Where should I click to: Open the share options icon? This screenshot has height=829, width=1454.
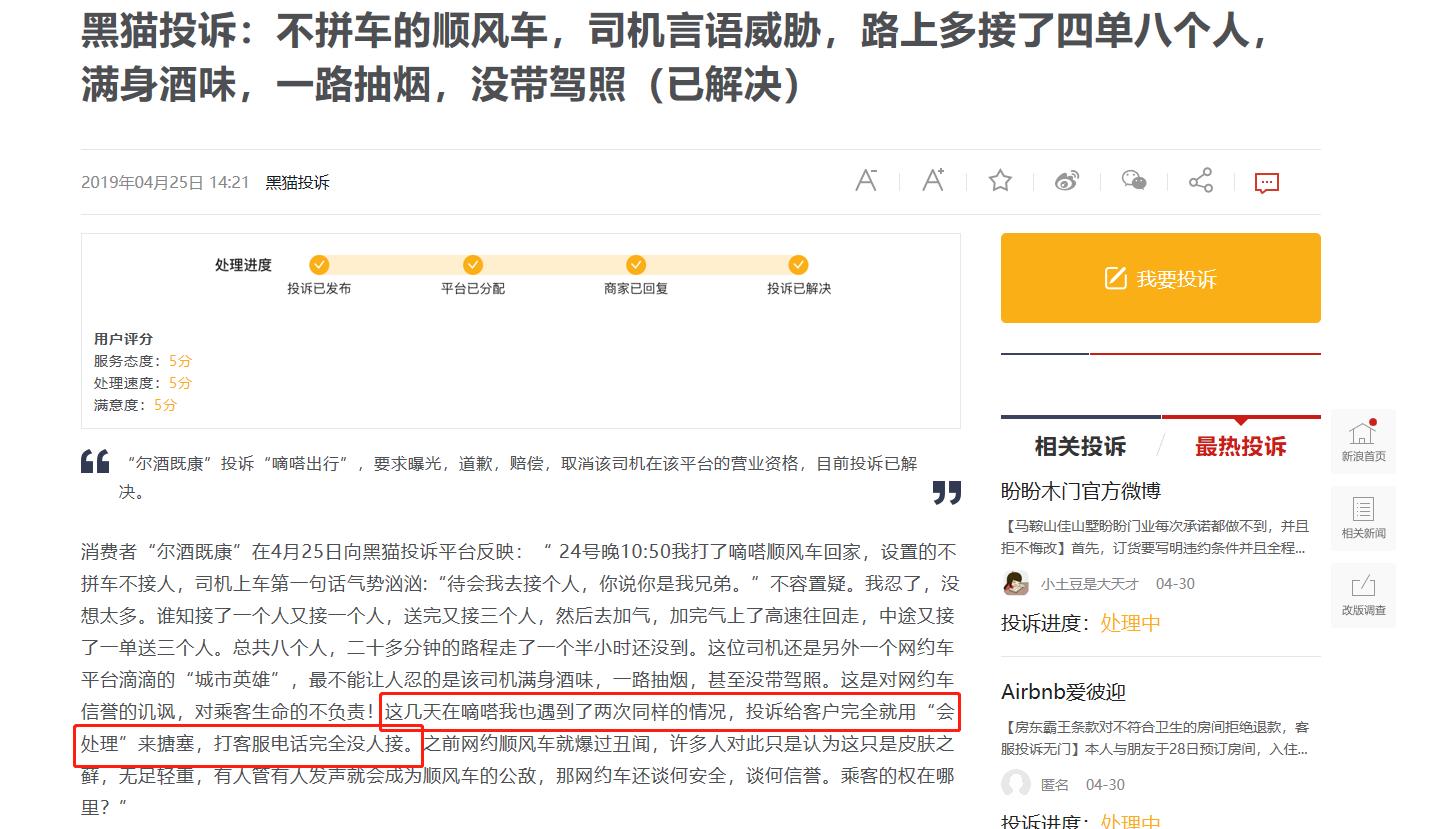tap(1201, 181)
